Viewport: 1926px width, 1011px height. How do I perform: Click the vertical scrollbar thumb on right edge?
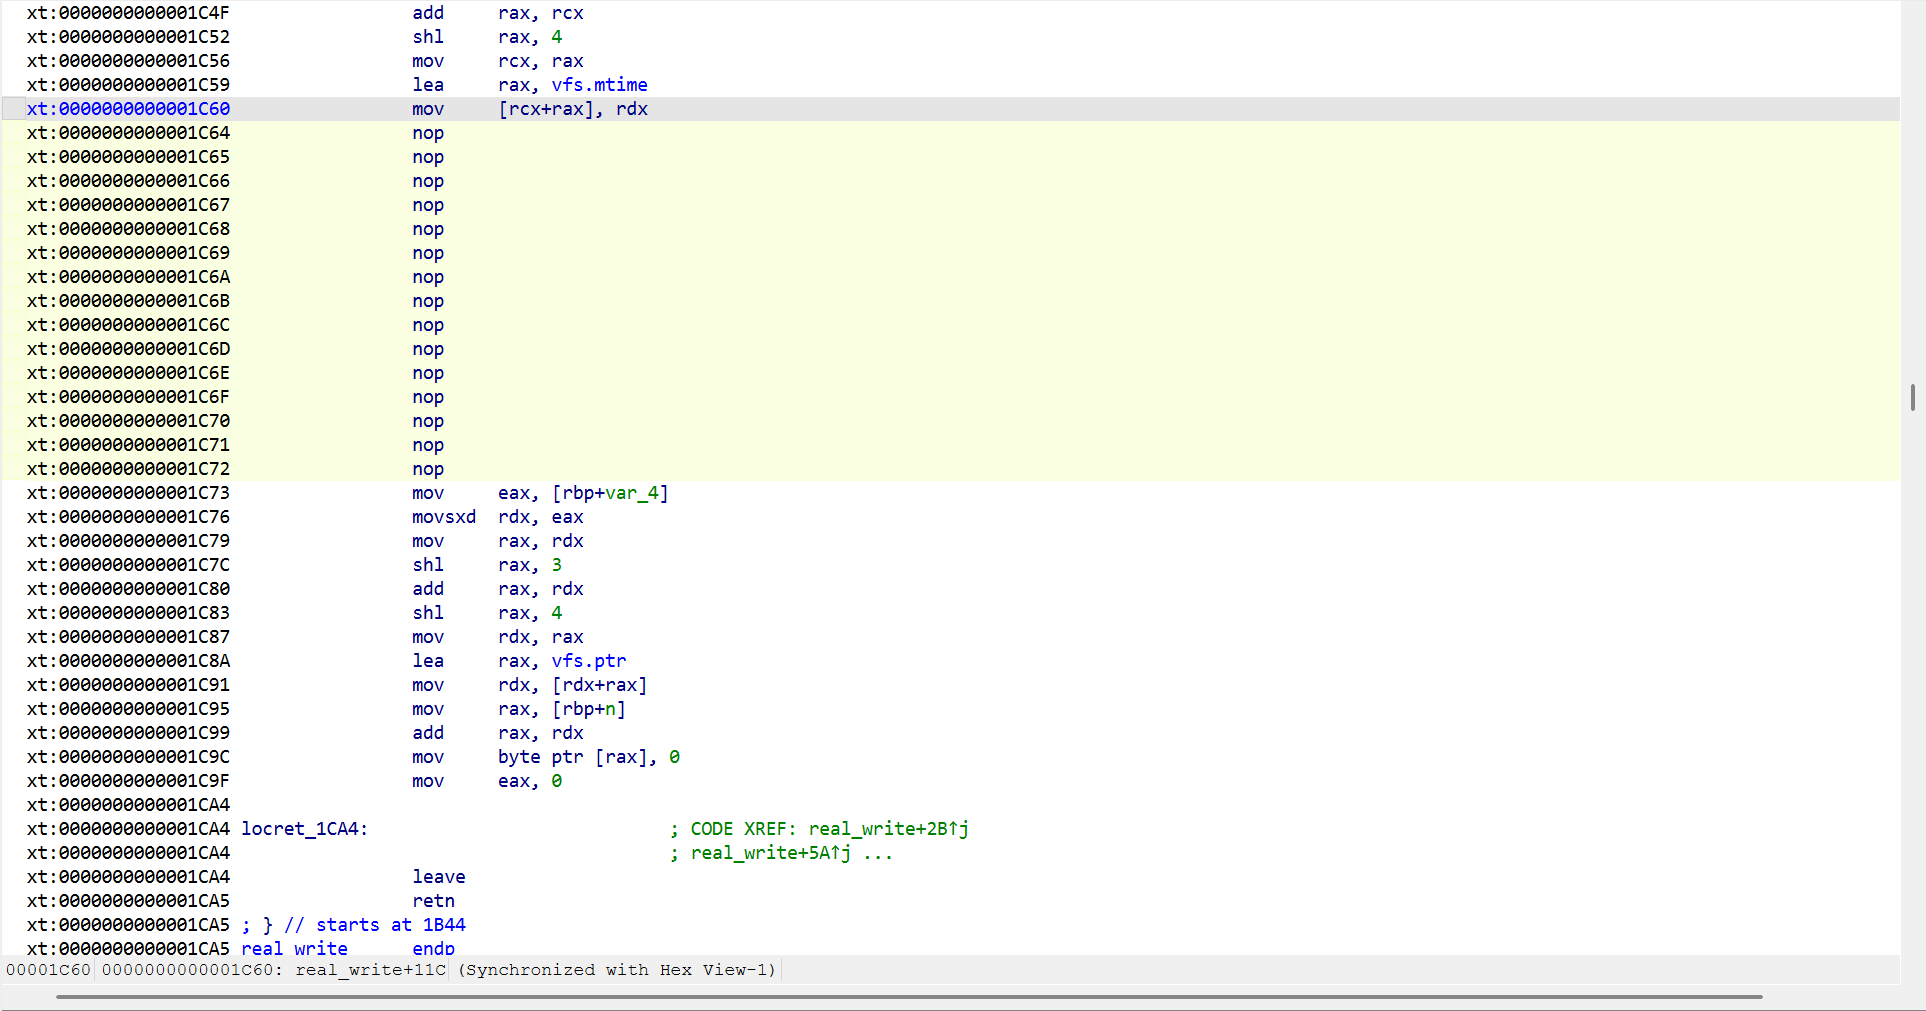pyautogui.click(x=1912, y=397)
